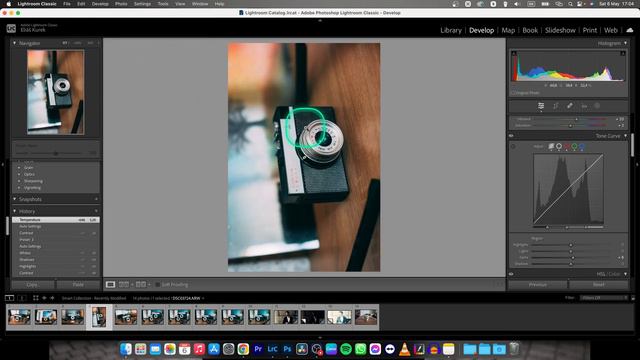Click the second window display icon
This screenshot has height=360, width=640.
click(22, 298)
